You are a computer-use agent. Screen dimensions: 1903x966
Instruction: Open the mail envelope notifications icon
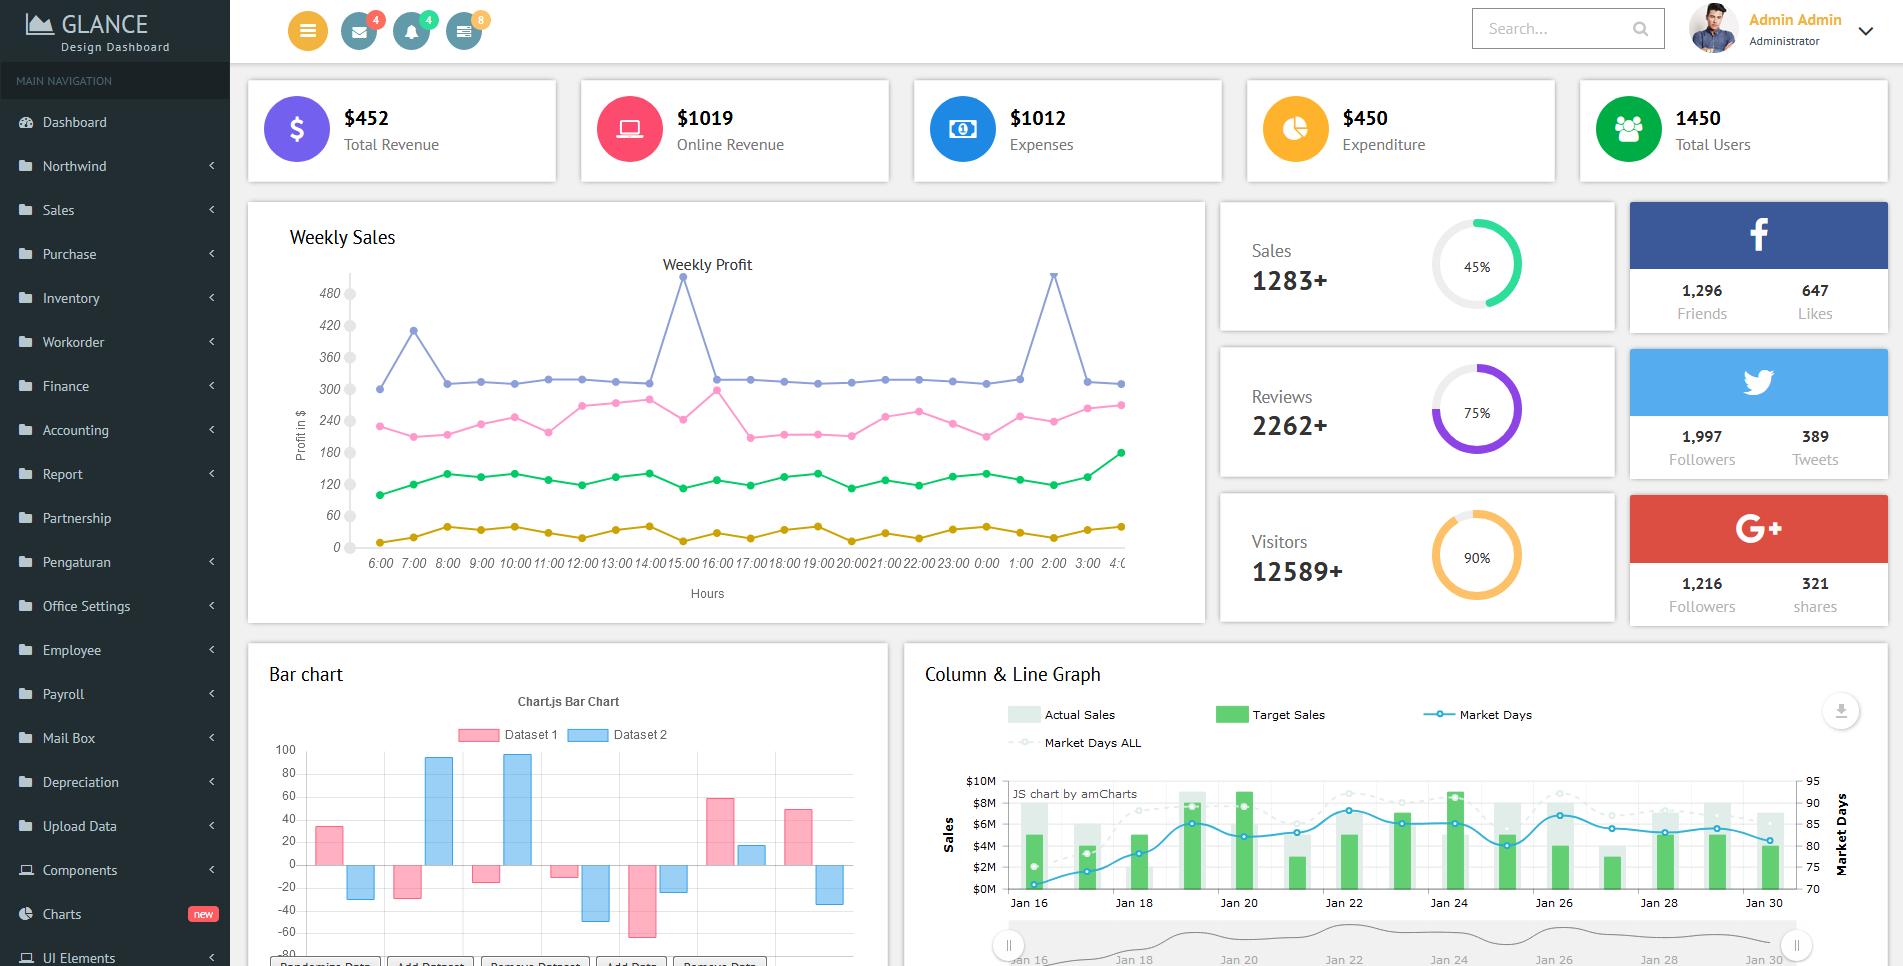click(x=359, y=32)
